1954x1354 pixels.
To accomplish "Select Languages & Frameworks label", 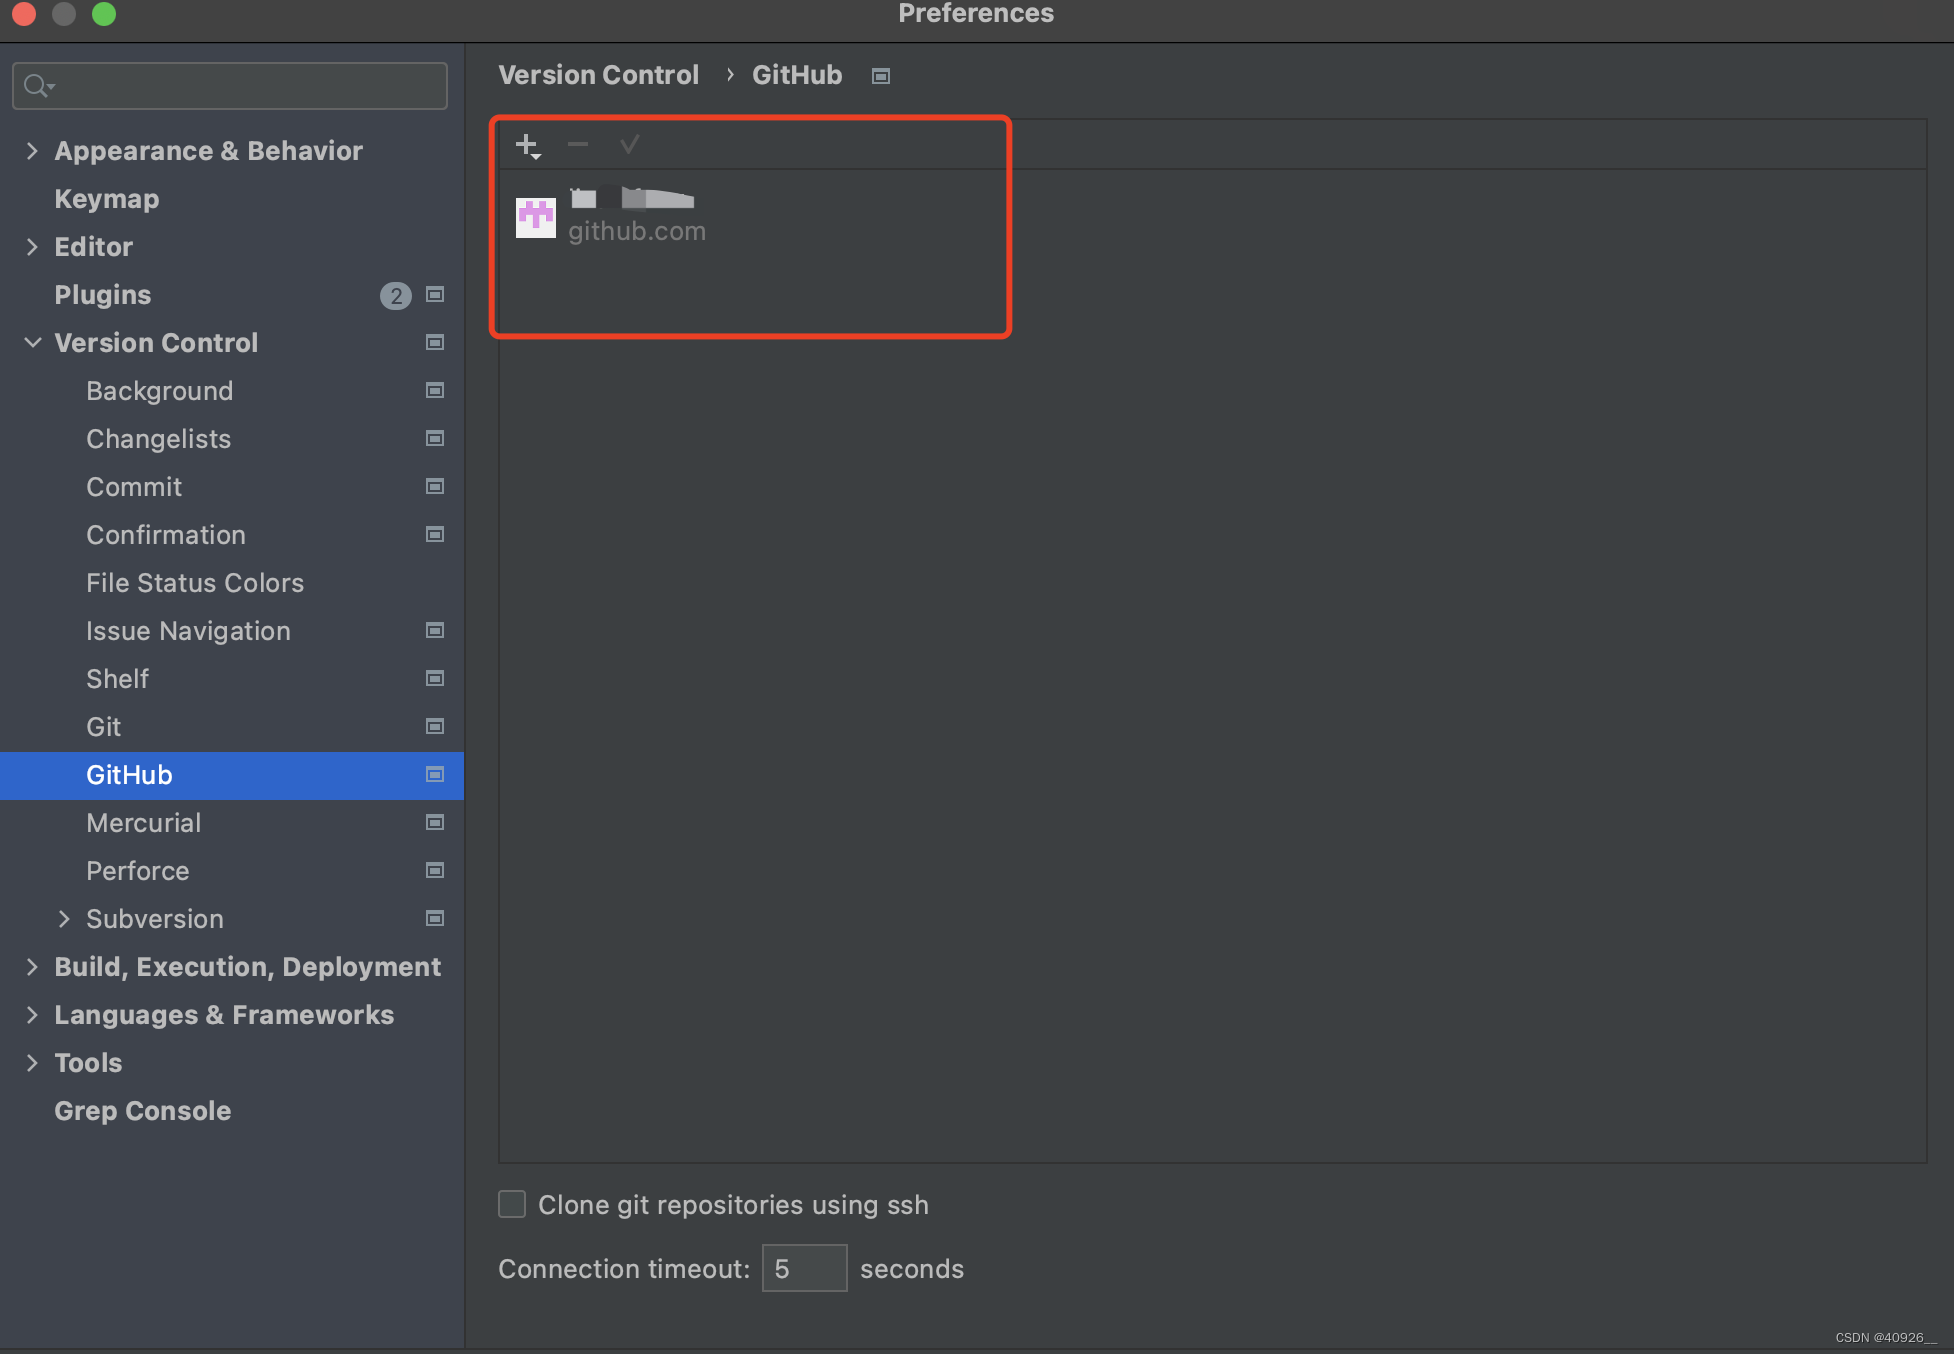I will 224,1015.
